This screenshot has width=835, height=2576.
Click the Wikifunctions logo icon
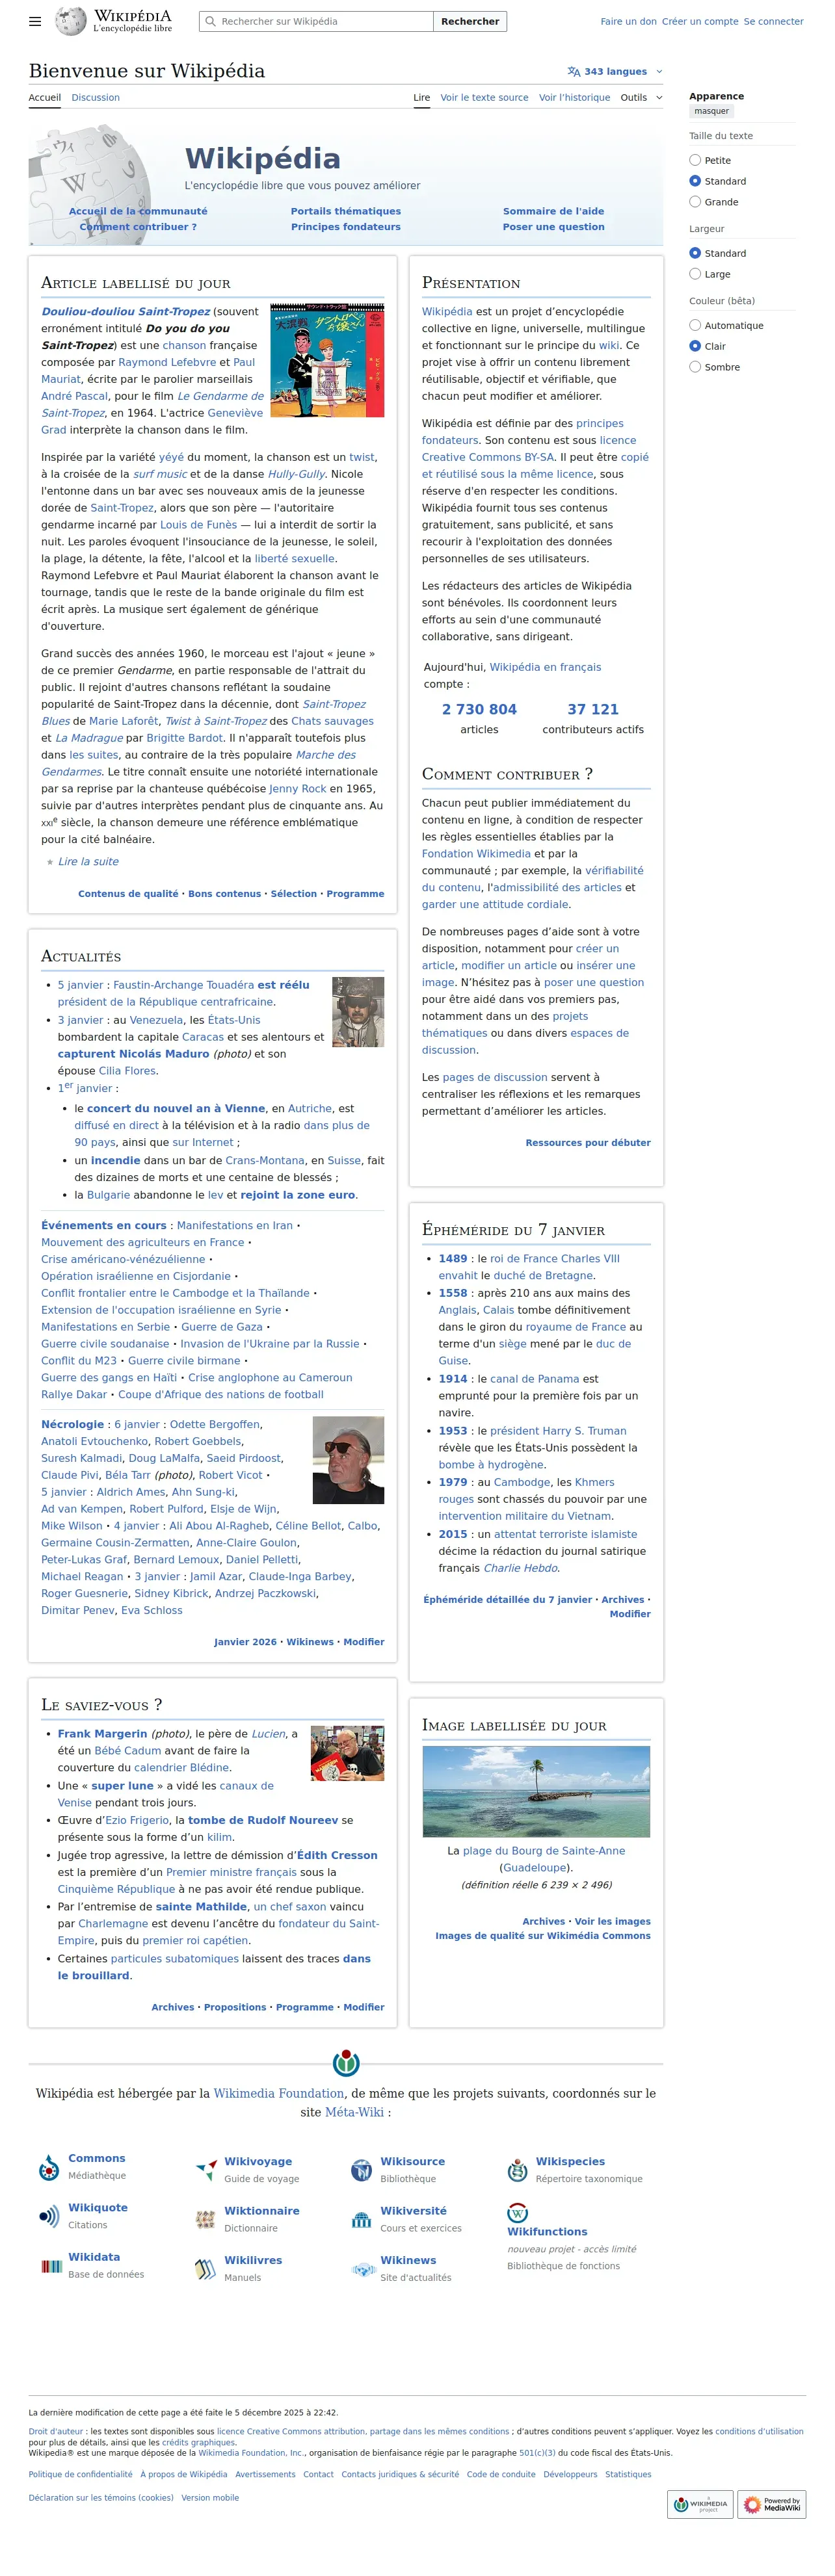(x=517, y=2212)
